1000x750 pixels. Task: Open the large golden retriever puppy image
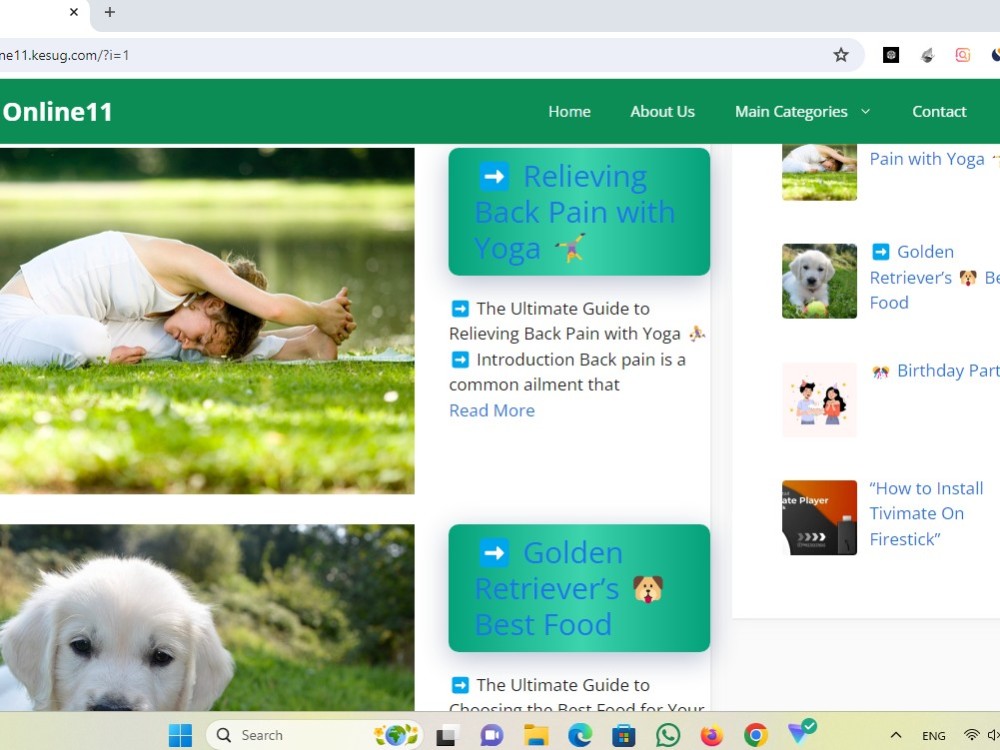coord(207,617)
